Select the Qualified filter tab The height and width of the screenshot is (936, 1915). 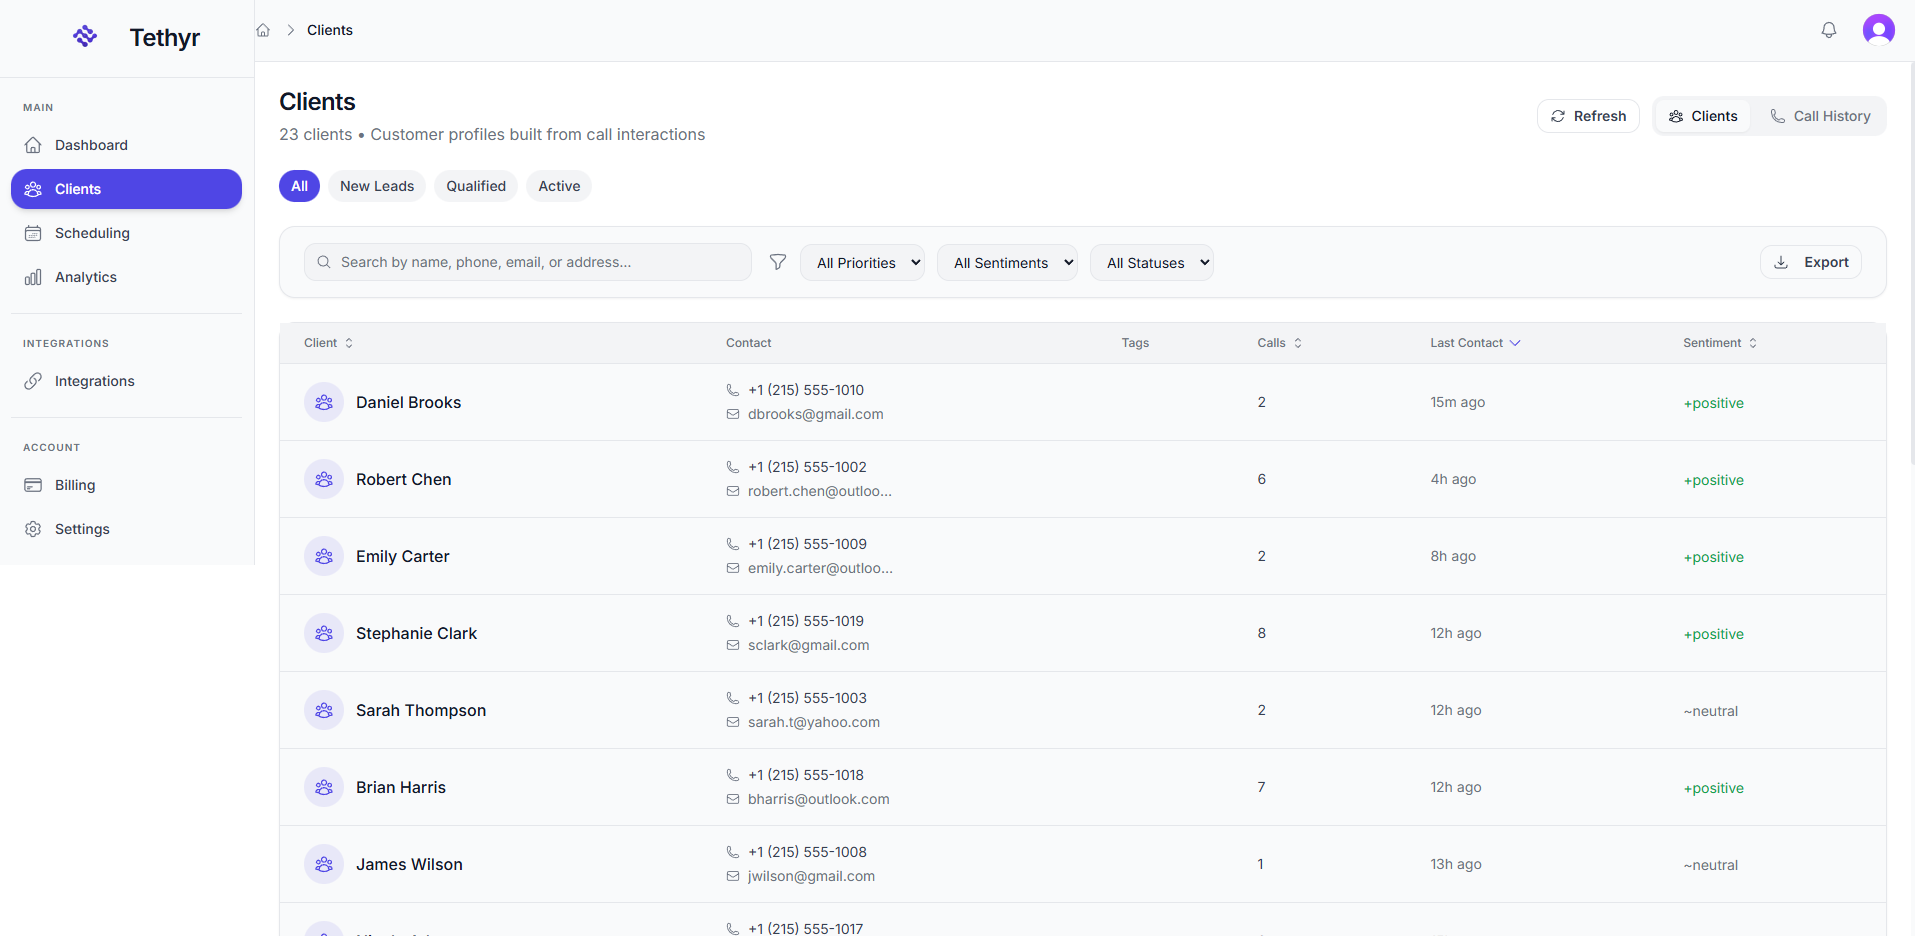[x=475, y=186]
